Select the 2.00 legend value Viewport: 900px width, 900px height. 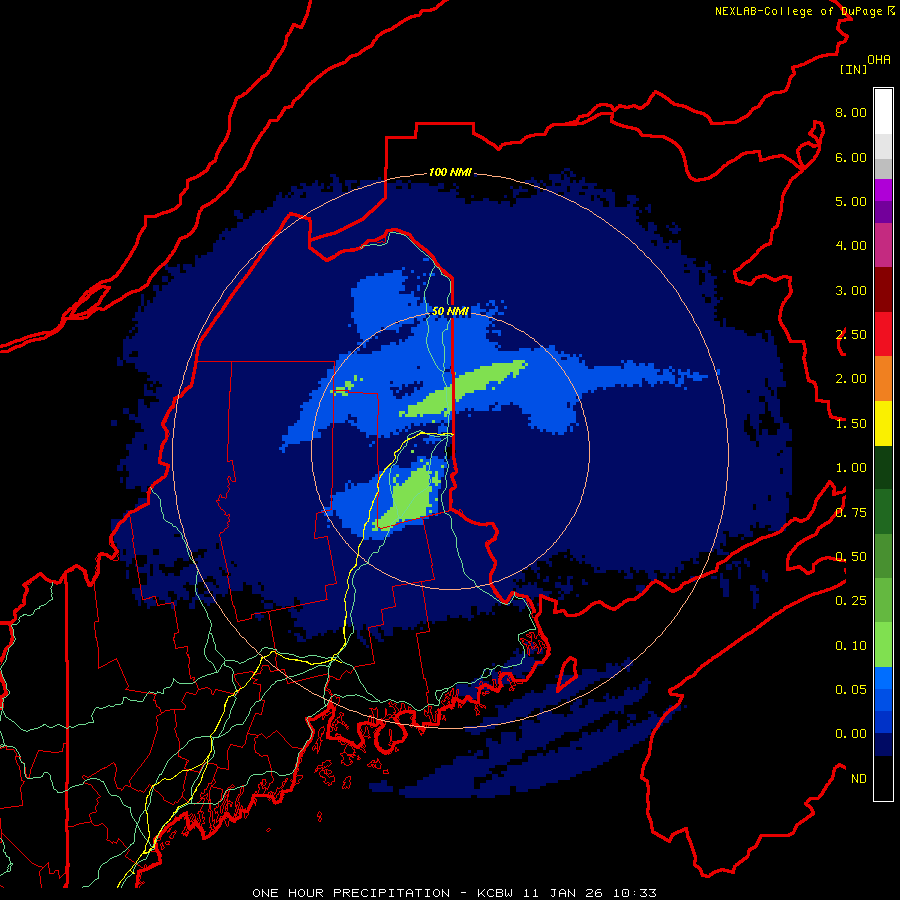pos(851,379)
